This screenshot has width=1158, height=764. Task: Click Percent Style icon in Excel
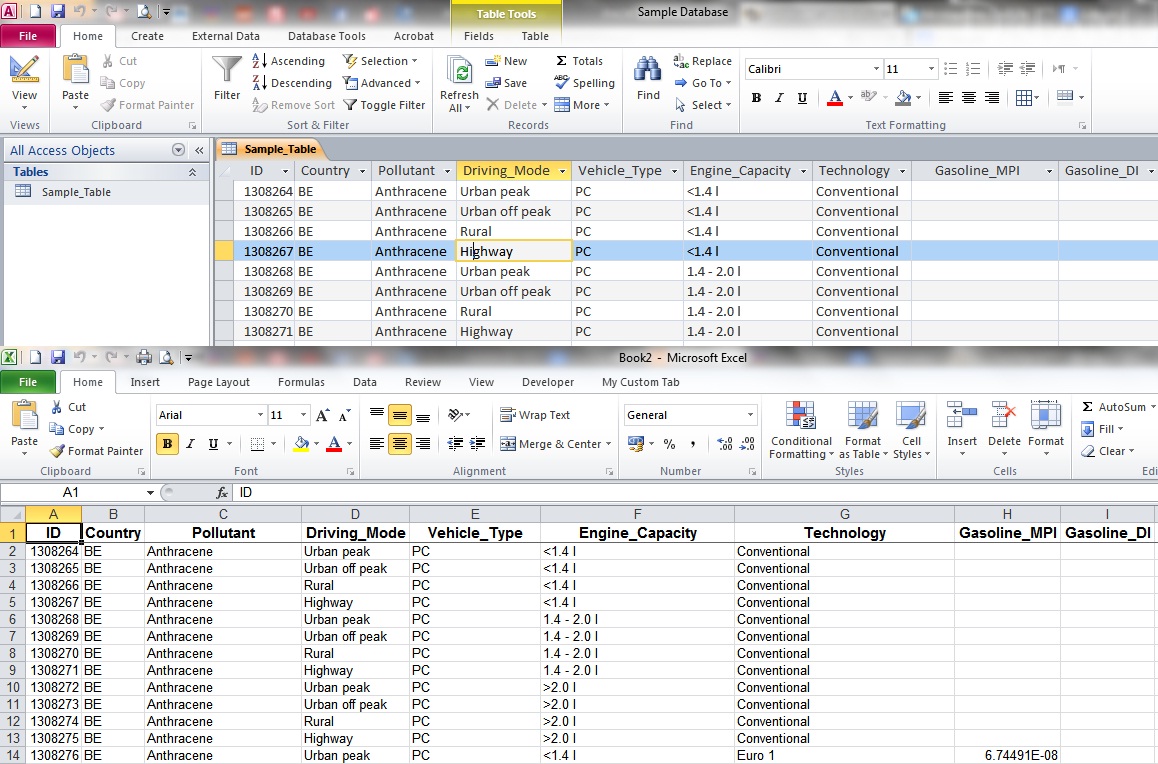tap(669, 444)
